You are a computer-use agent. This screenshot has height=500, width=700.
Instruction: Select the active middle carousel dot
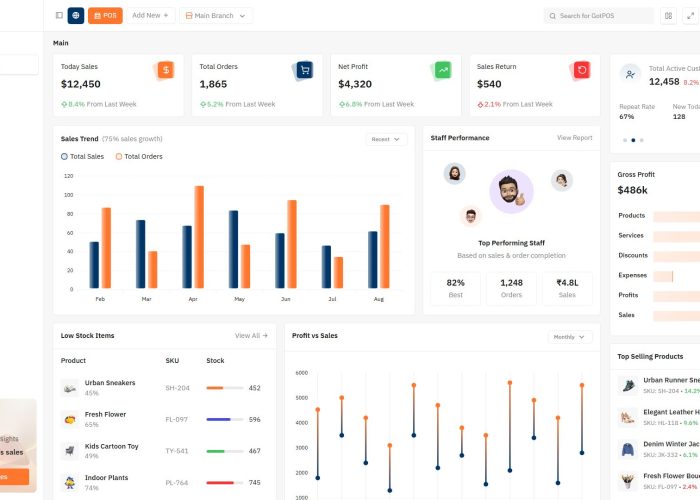tap(633, 140)
